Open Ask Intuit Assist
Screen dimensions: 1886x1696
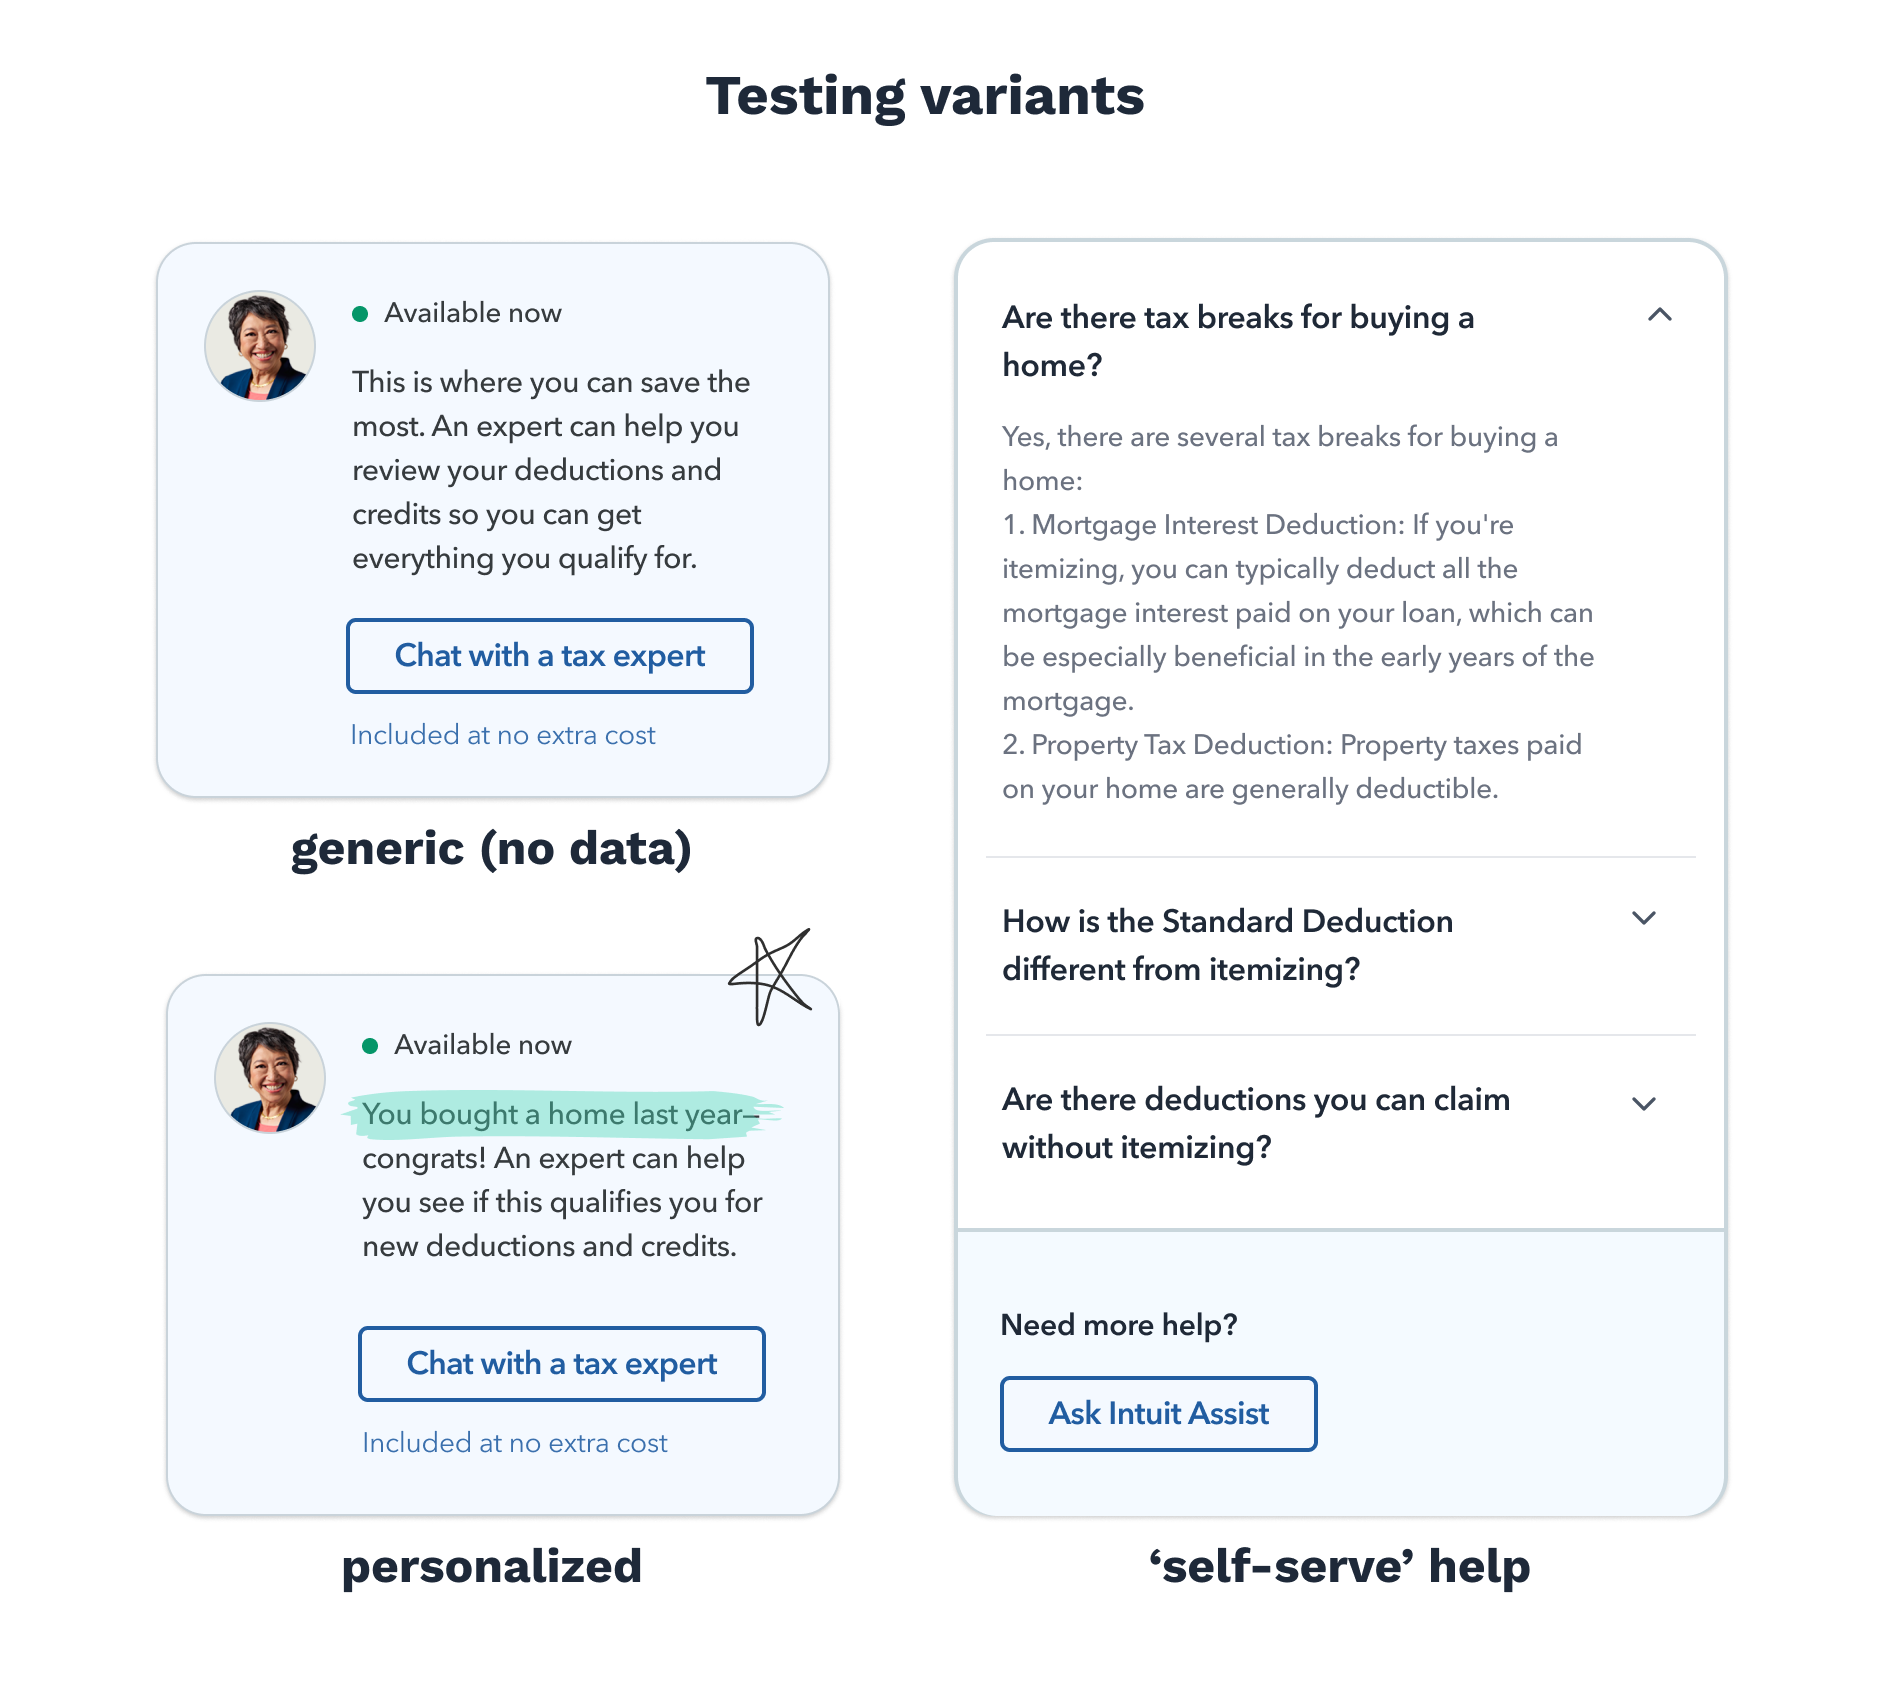pyautogui.click(x=1158, y=1413)
